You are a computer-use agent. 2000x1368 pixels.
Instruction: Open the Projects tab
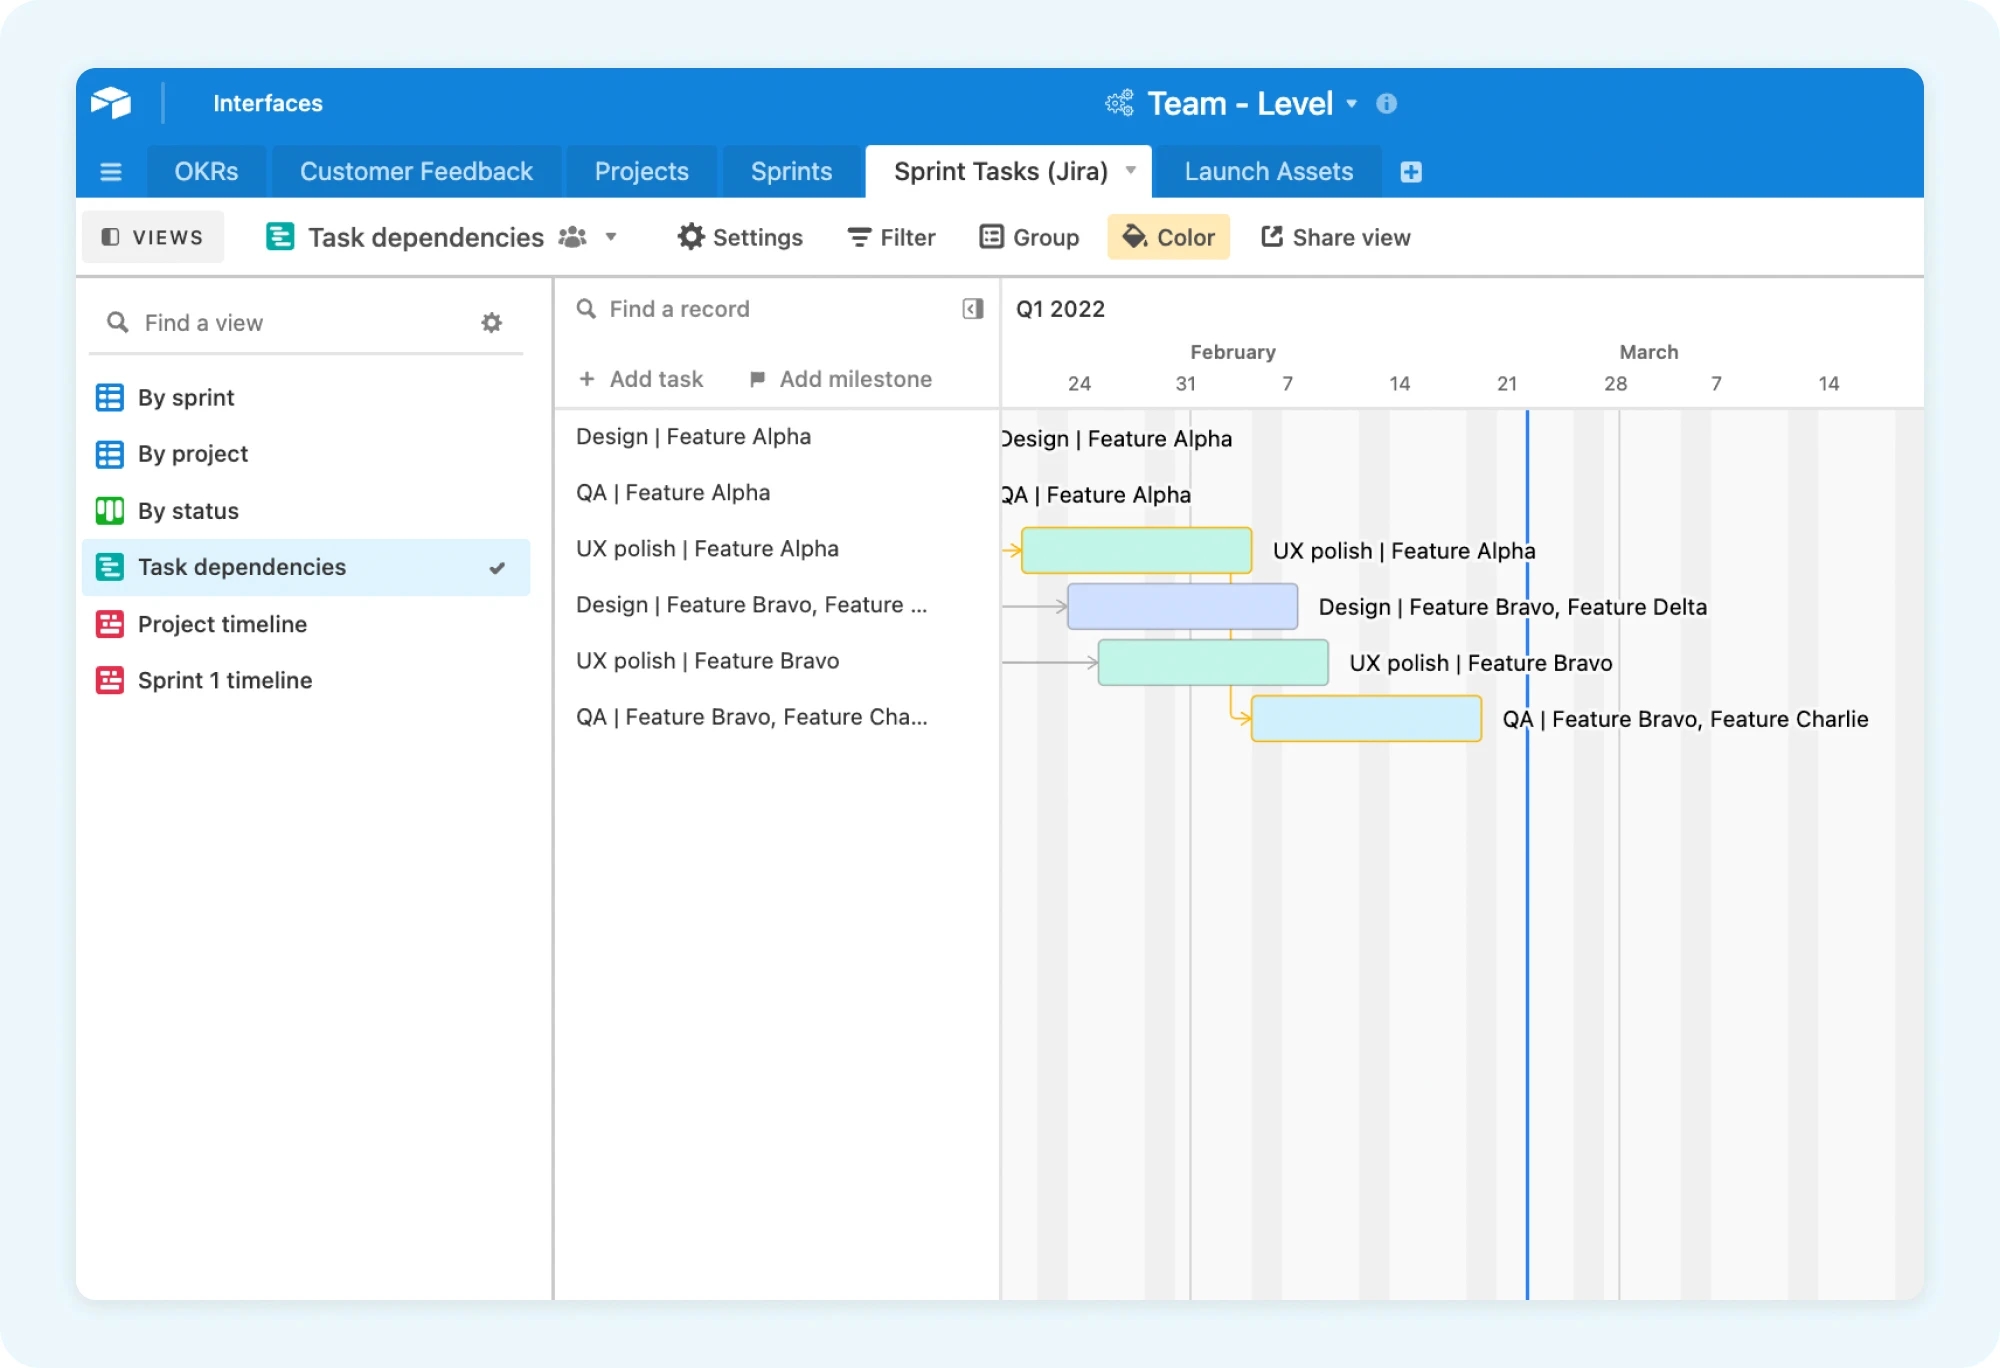tap(642, 171)
